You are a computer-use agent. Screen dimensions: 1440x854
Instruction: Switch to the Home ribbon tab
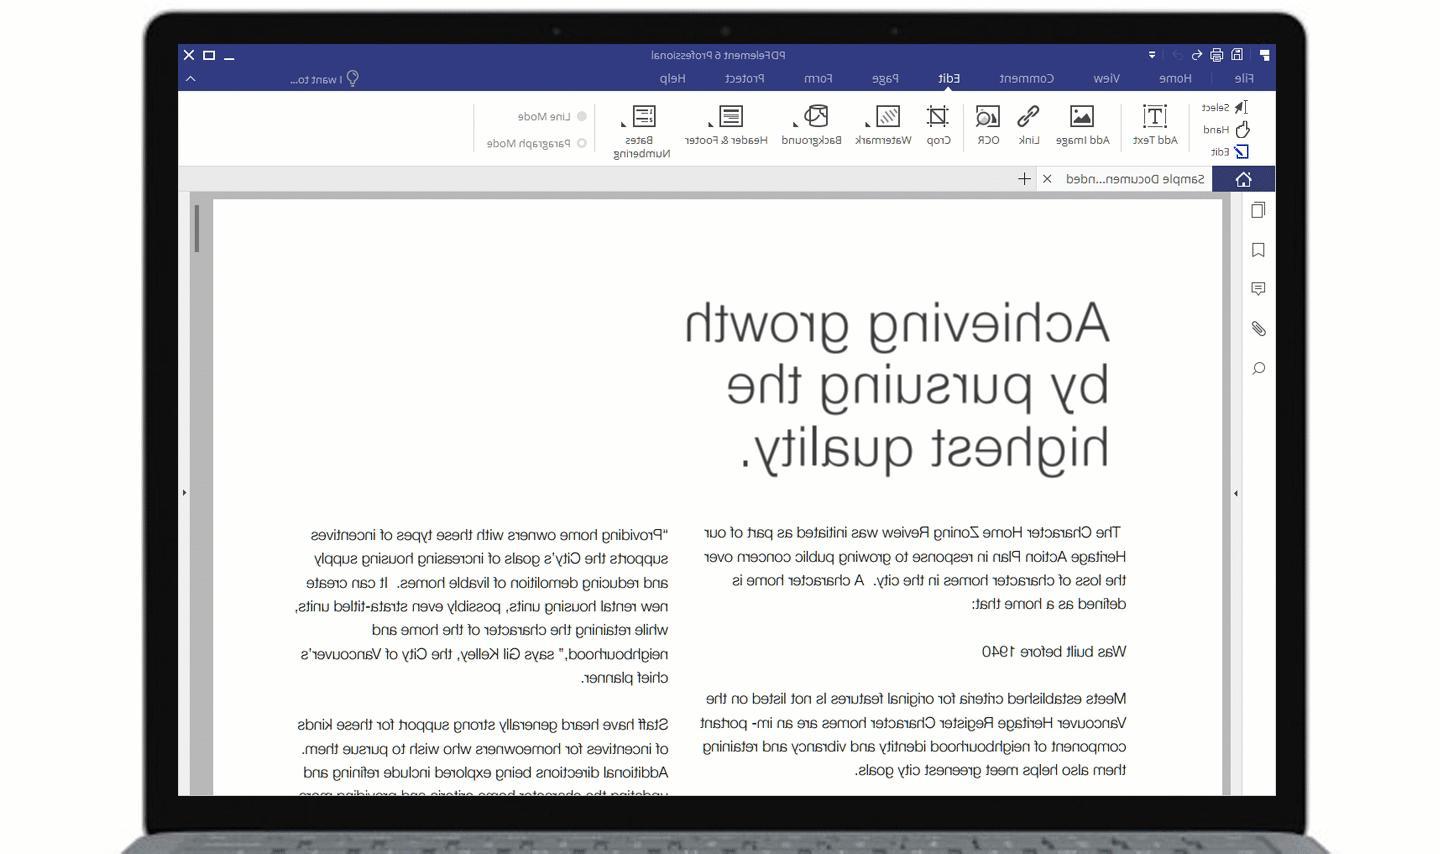point(1176,78)
